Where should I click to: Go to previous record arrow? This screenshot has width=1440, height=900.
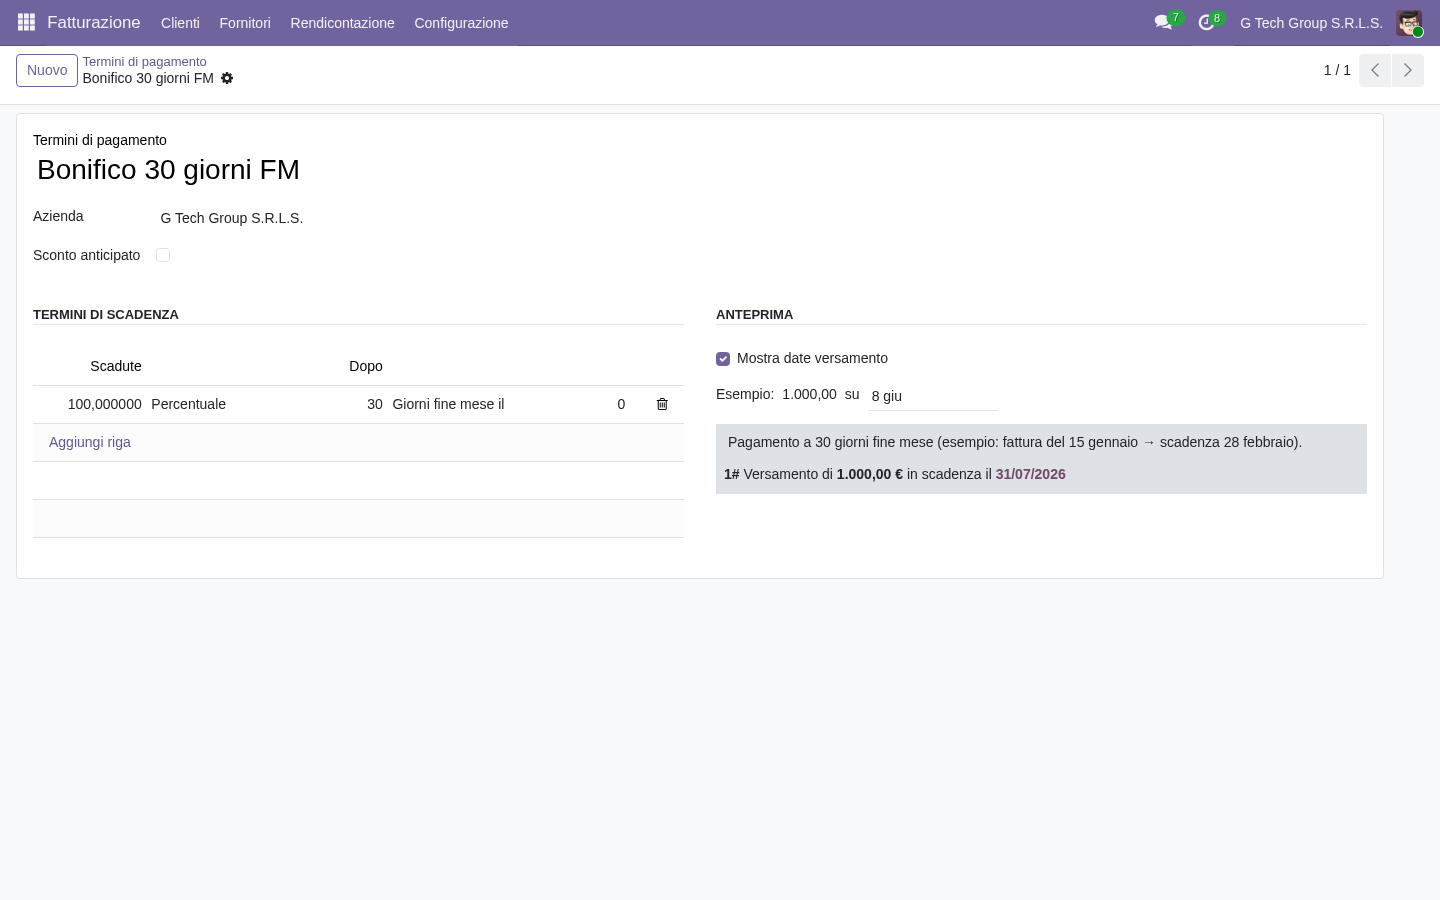coord(1375,70)
